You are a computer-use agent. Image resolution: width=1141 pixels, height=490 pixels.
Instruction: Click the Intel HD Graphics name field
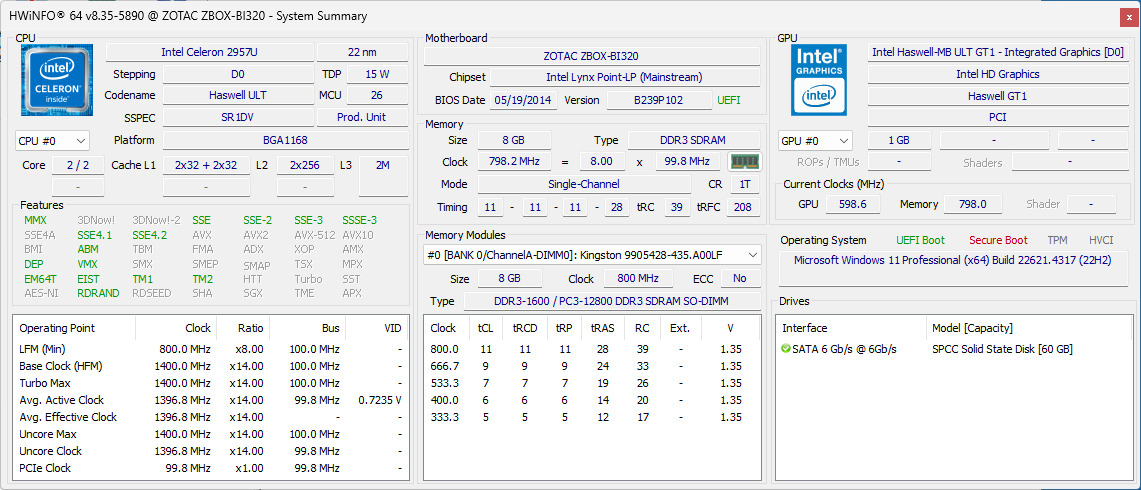(997, 74)
